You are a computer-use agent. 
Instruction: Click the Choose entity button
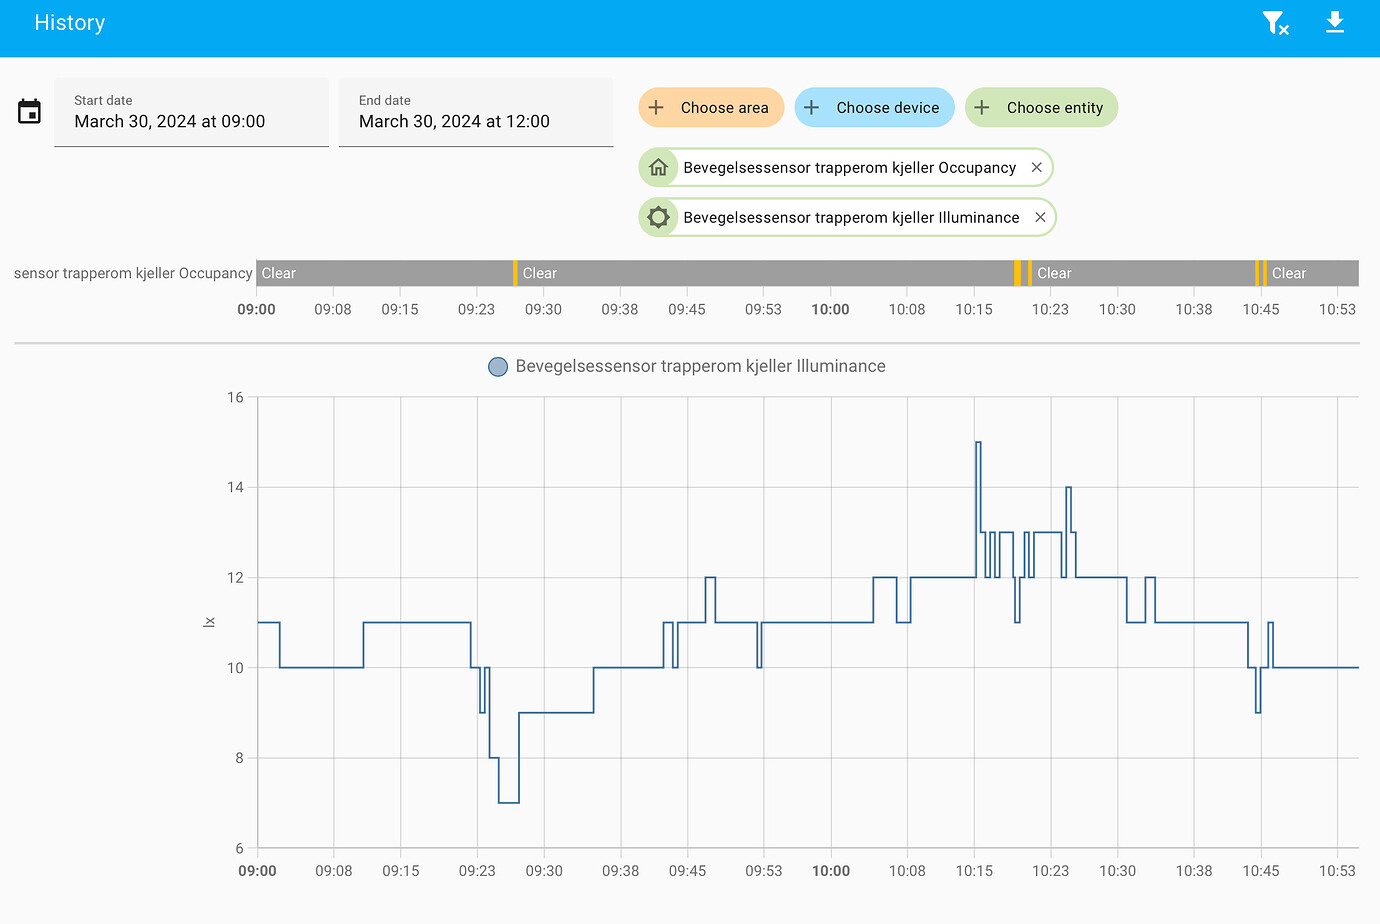point(1041,107)
